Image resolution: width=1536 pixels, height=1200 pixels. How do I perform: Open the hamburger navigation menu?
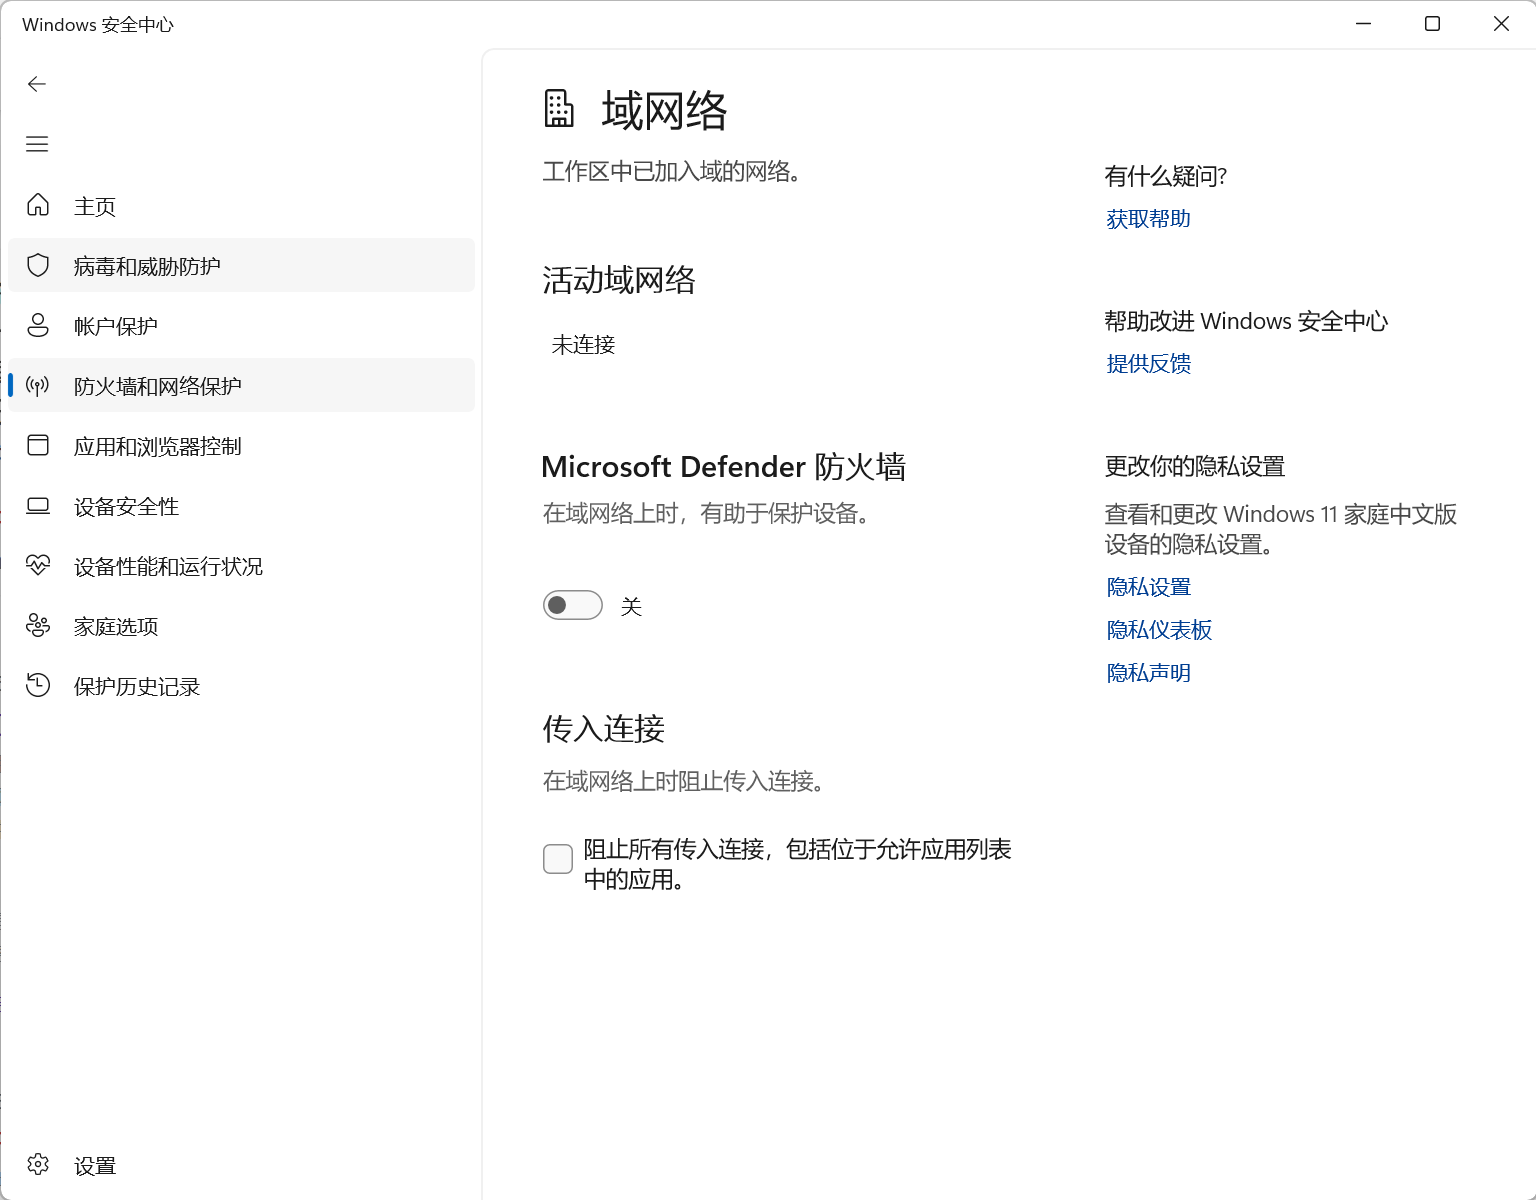pos(37,144)
